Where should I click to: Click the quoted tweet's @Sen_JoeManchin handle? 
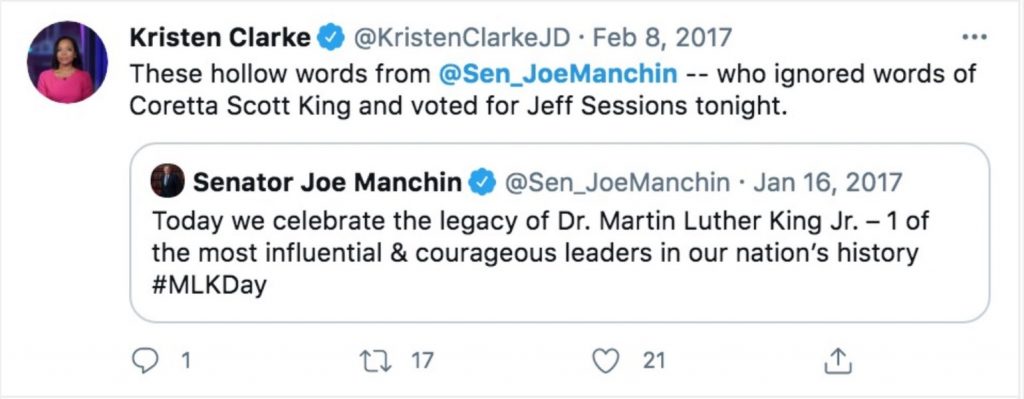click(x=615, y=182)
